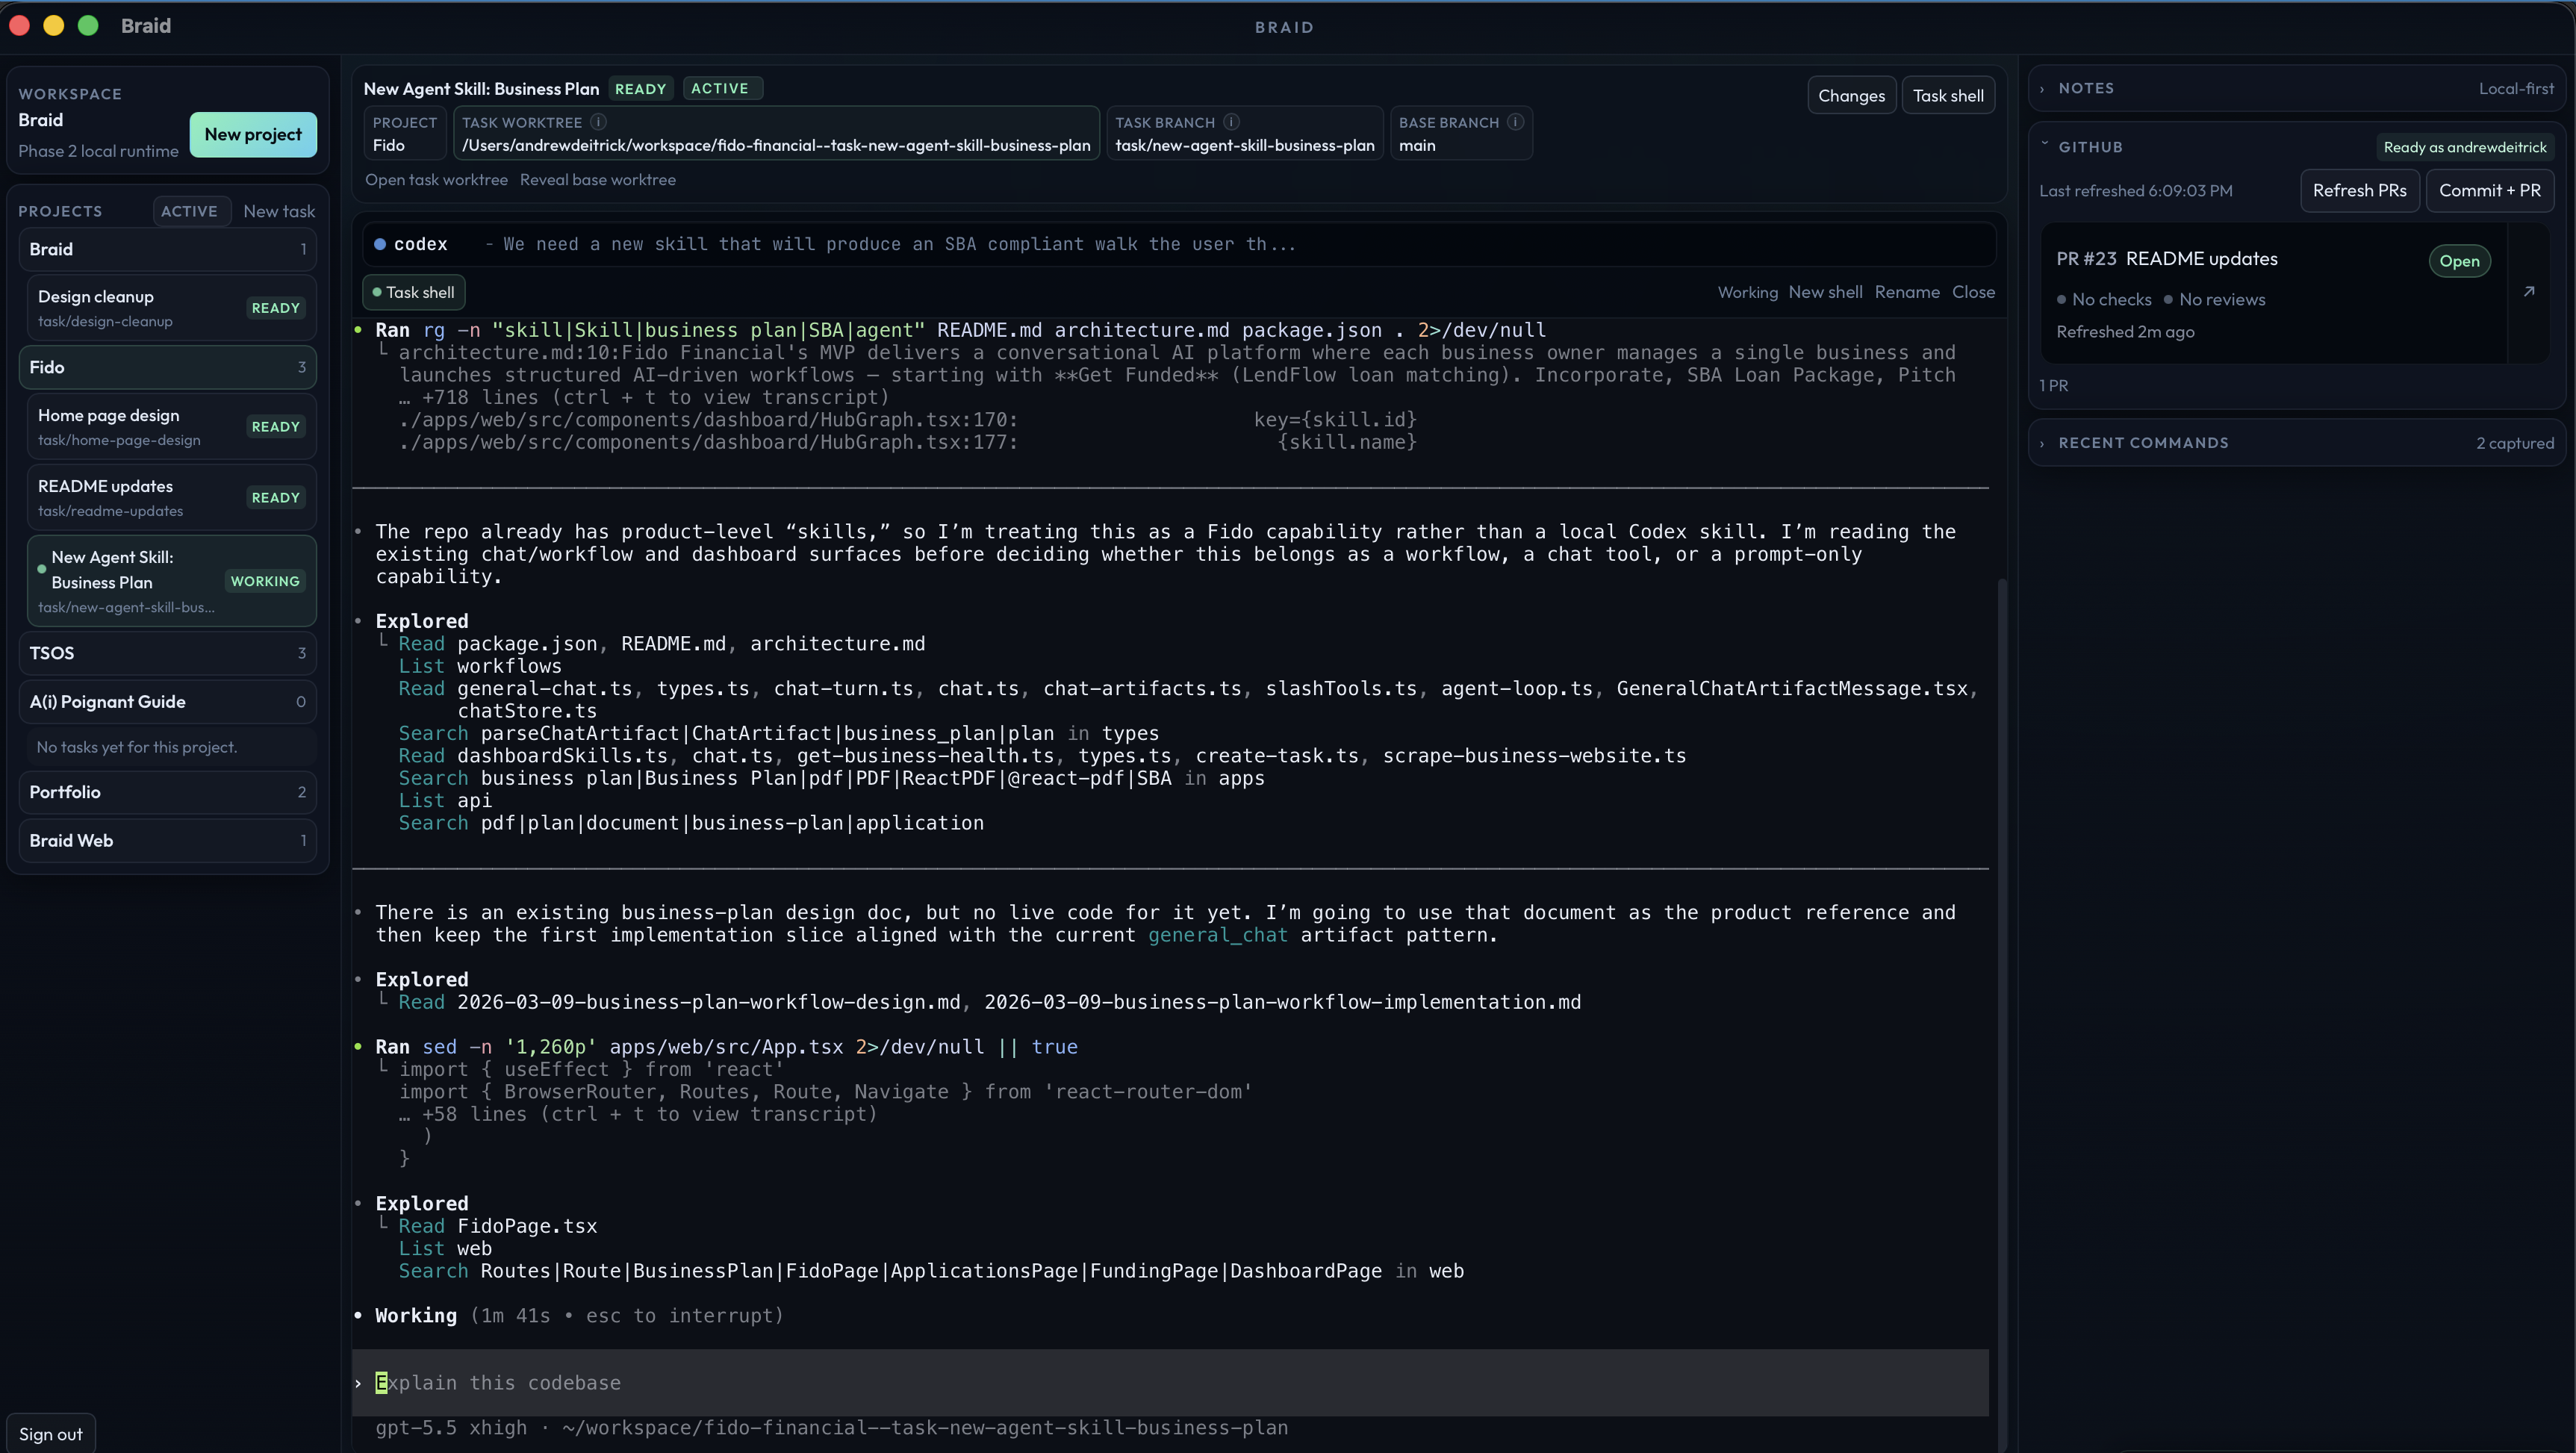This screenshot has height=1453, width=2576.
Task: Open the Design cleanup task
Action: [x=171, y=308]
